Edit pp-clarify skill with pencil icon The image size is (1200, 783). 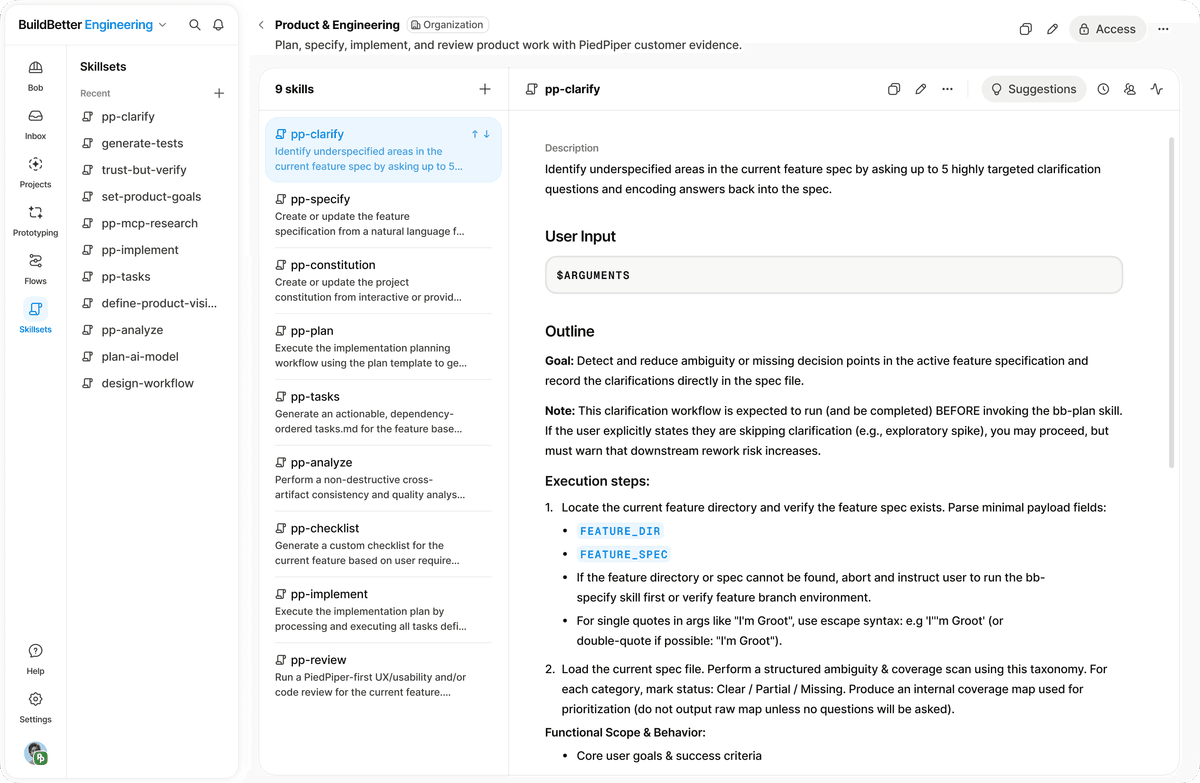(x=921, y=89)
